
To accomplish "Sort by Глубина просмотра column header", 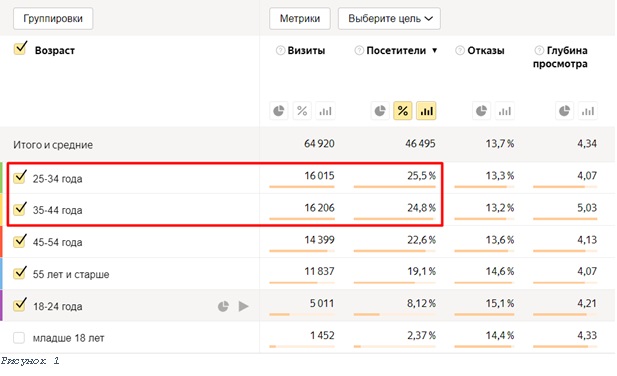I will click(x=560, y=57).
